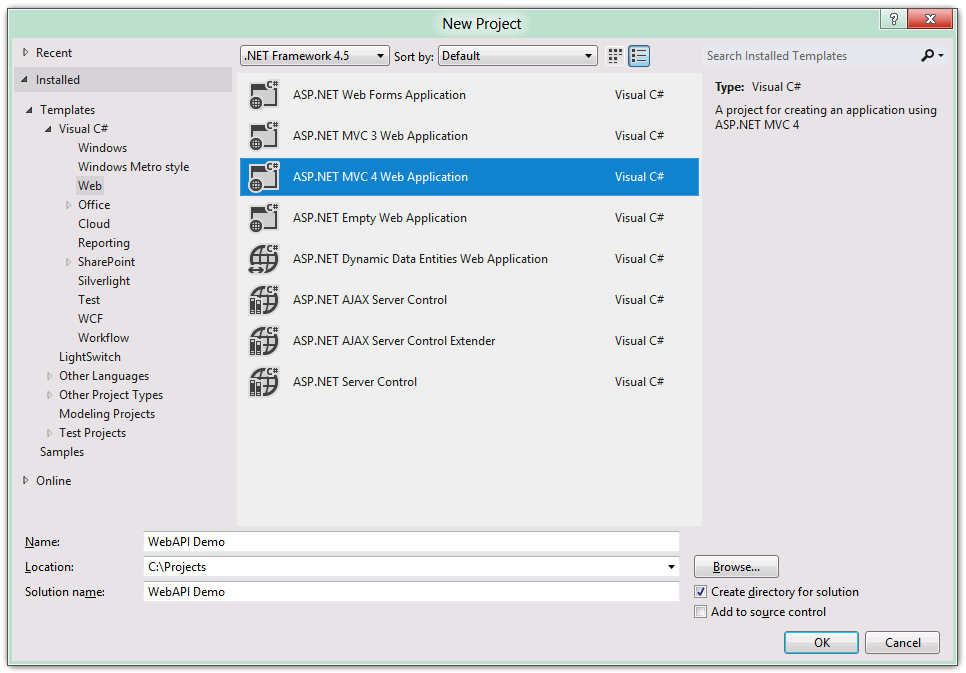This screenshot has width=966, height=673.
Task: Expand the SharePoint tree node
Action: [68, 263]
